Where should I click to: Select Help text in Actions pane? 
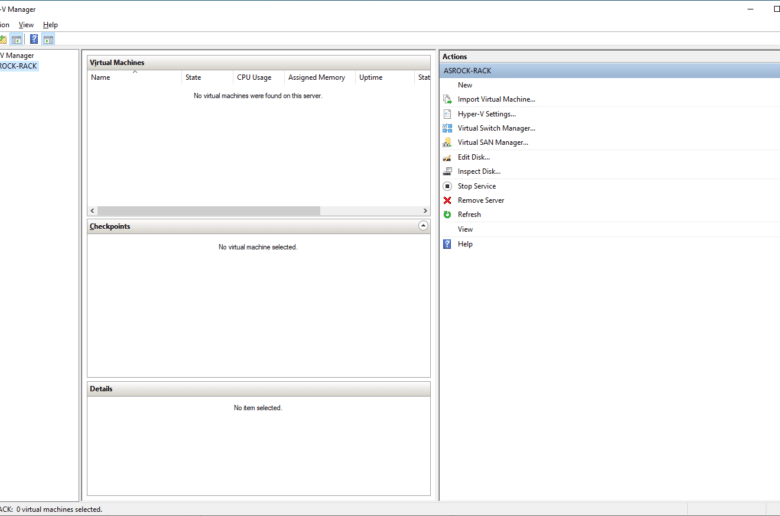465,244
